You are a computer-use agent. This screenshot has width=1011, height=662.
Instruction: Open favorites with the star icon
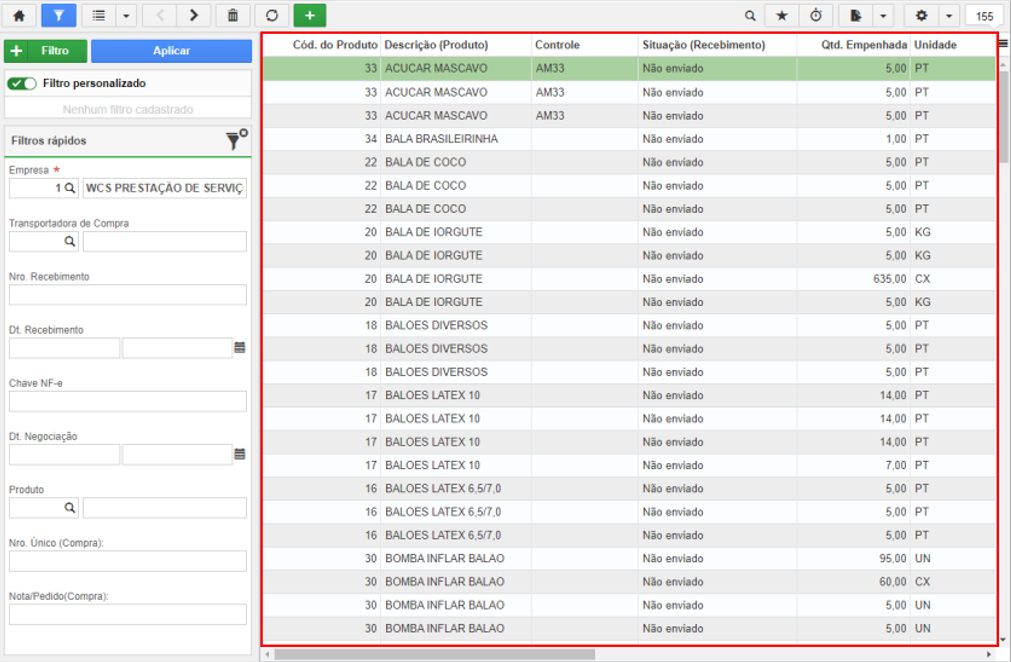point(782,16)
